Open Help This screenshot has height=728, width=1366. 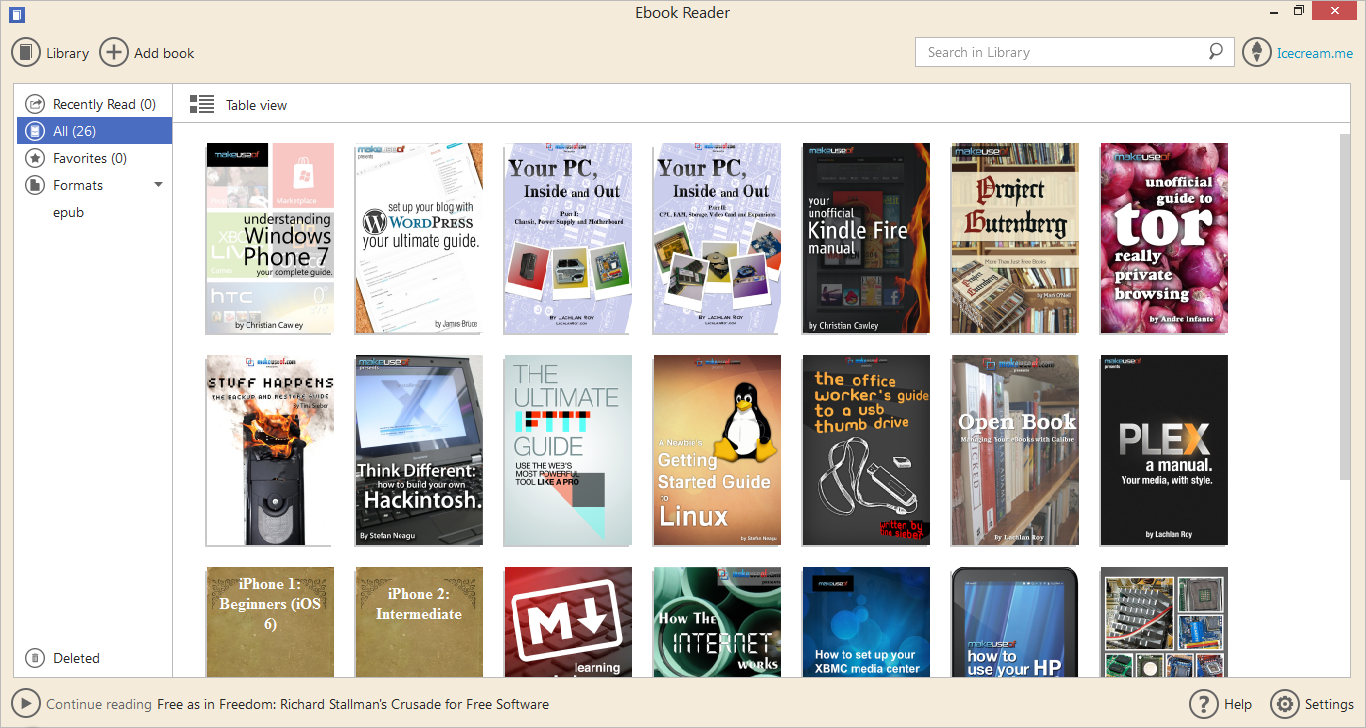pyautogui.click(x=1238, y=705)
